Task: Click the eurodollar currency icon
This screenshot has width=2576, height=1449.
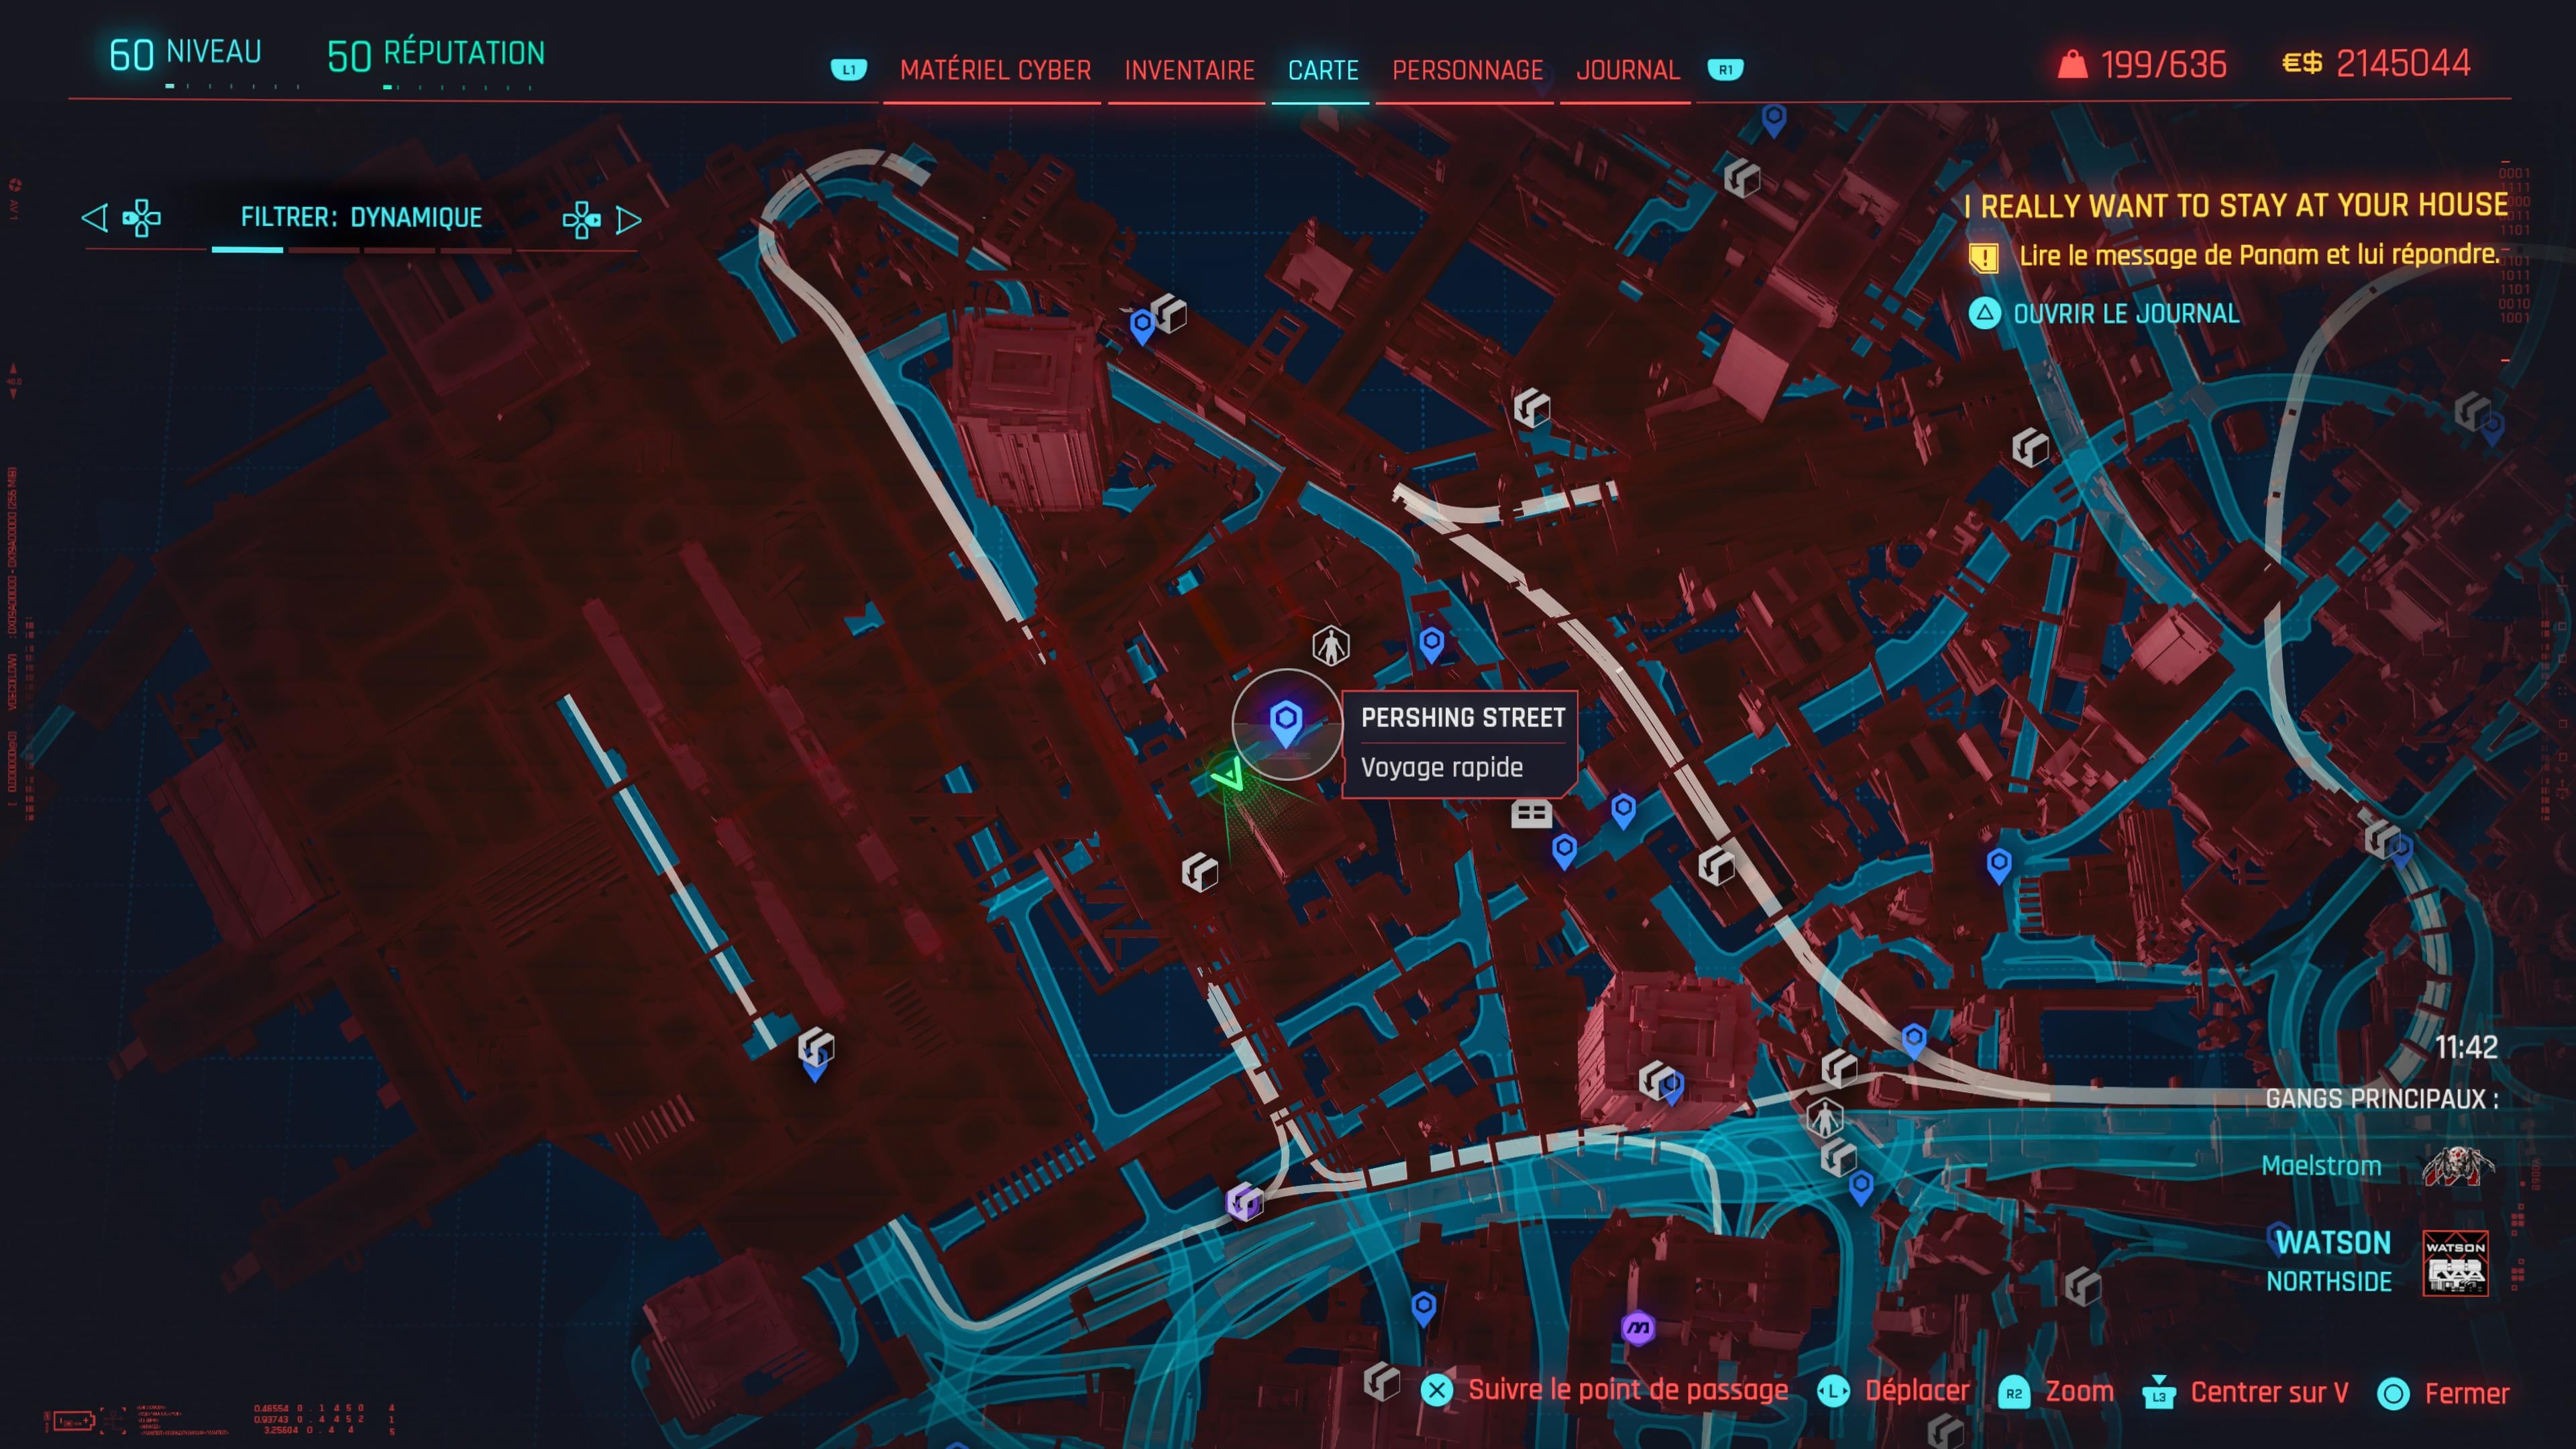Action: click(x=2302, y=63)
